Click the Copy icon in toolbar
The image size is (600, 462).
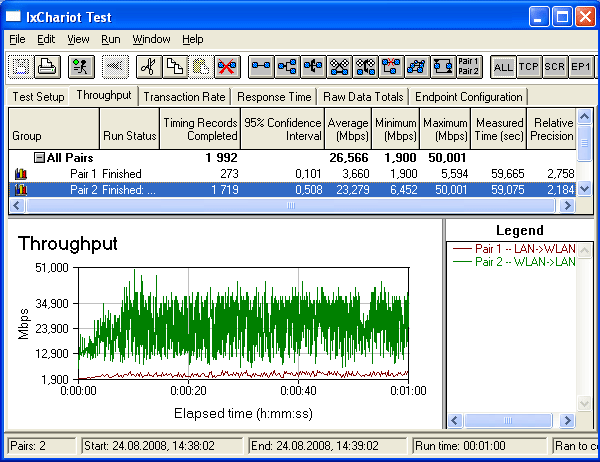click(x=175, y=67)
